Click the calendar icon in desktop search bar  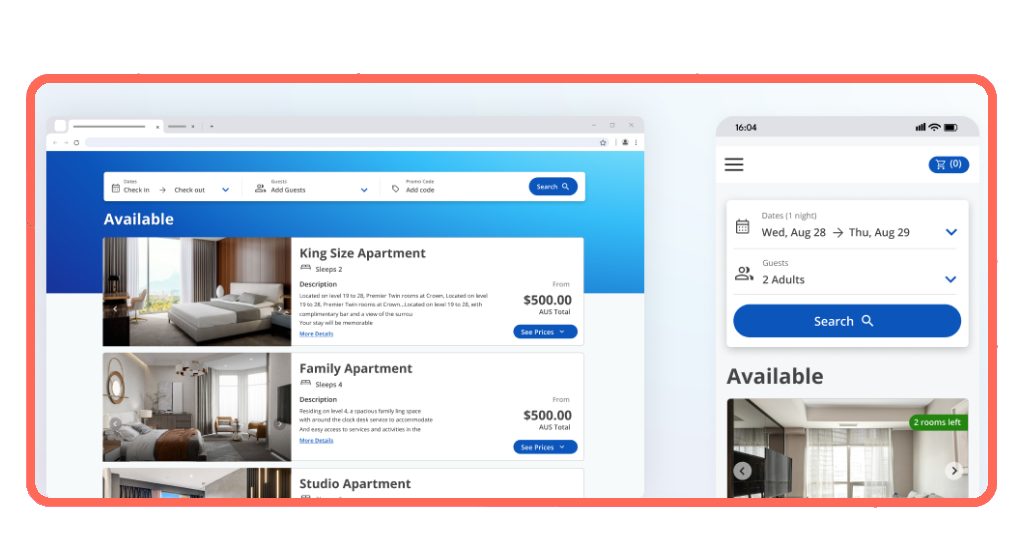[x=116, y=188]
